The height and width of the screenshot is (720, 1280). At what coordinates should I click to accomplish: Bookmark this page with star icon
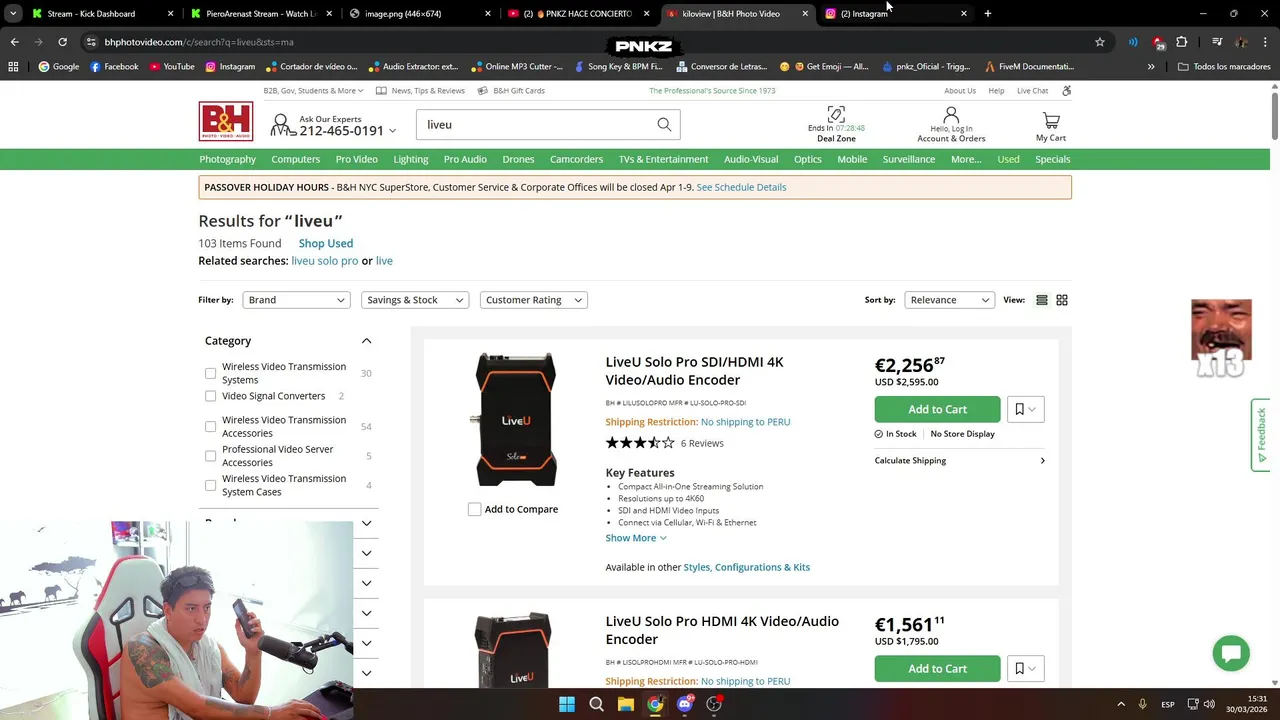(1100, 42)
